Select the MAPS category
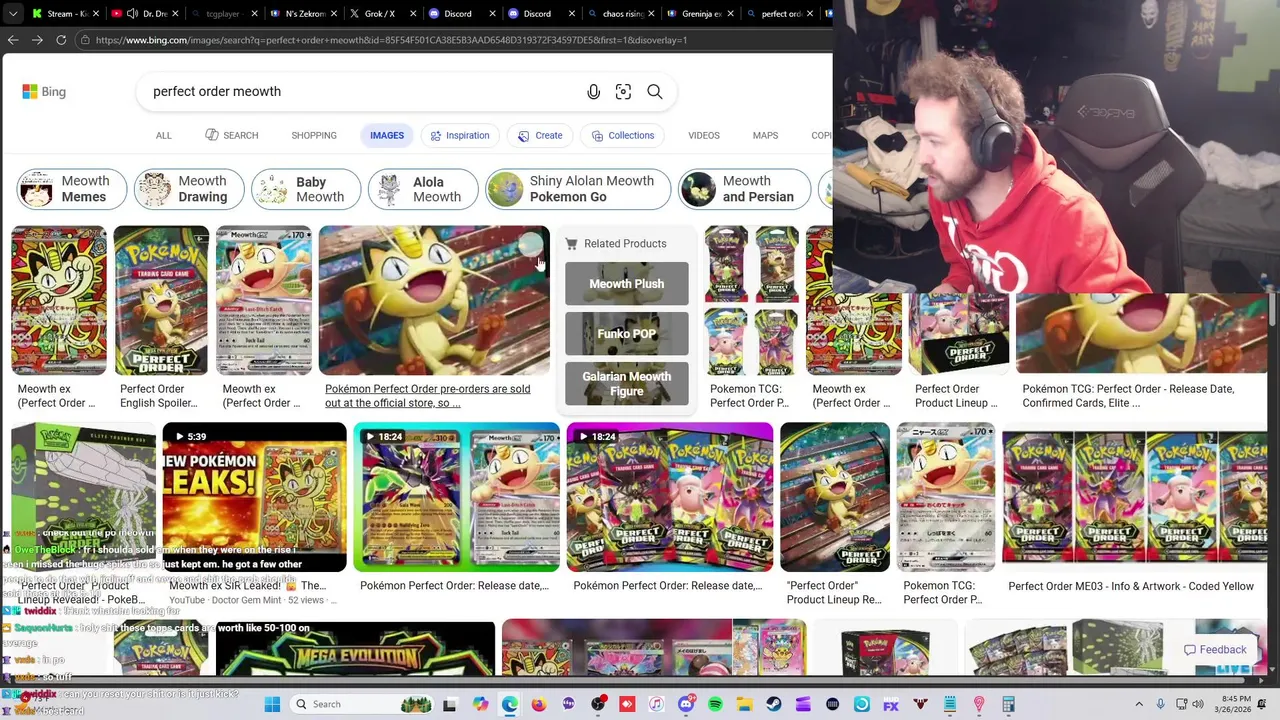 coord(765,135)
